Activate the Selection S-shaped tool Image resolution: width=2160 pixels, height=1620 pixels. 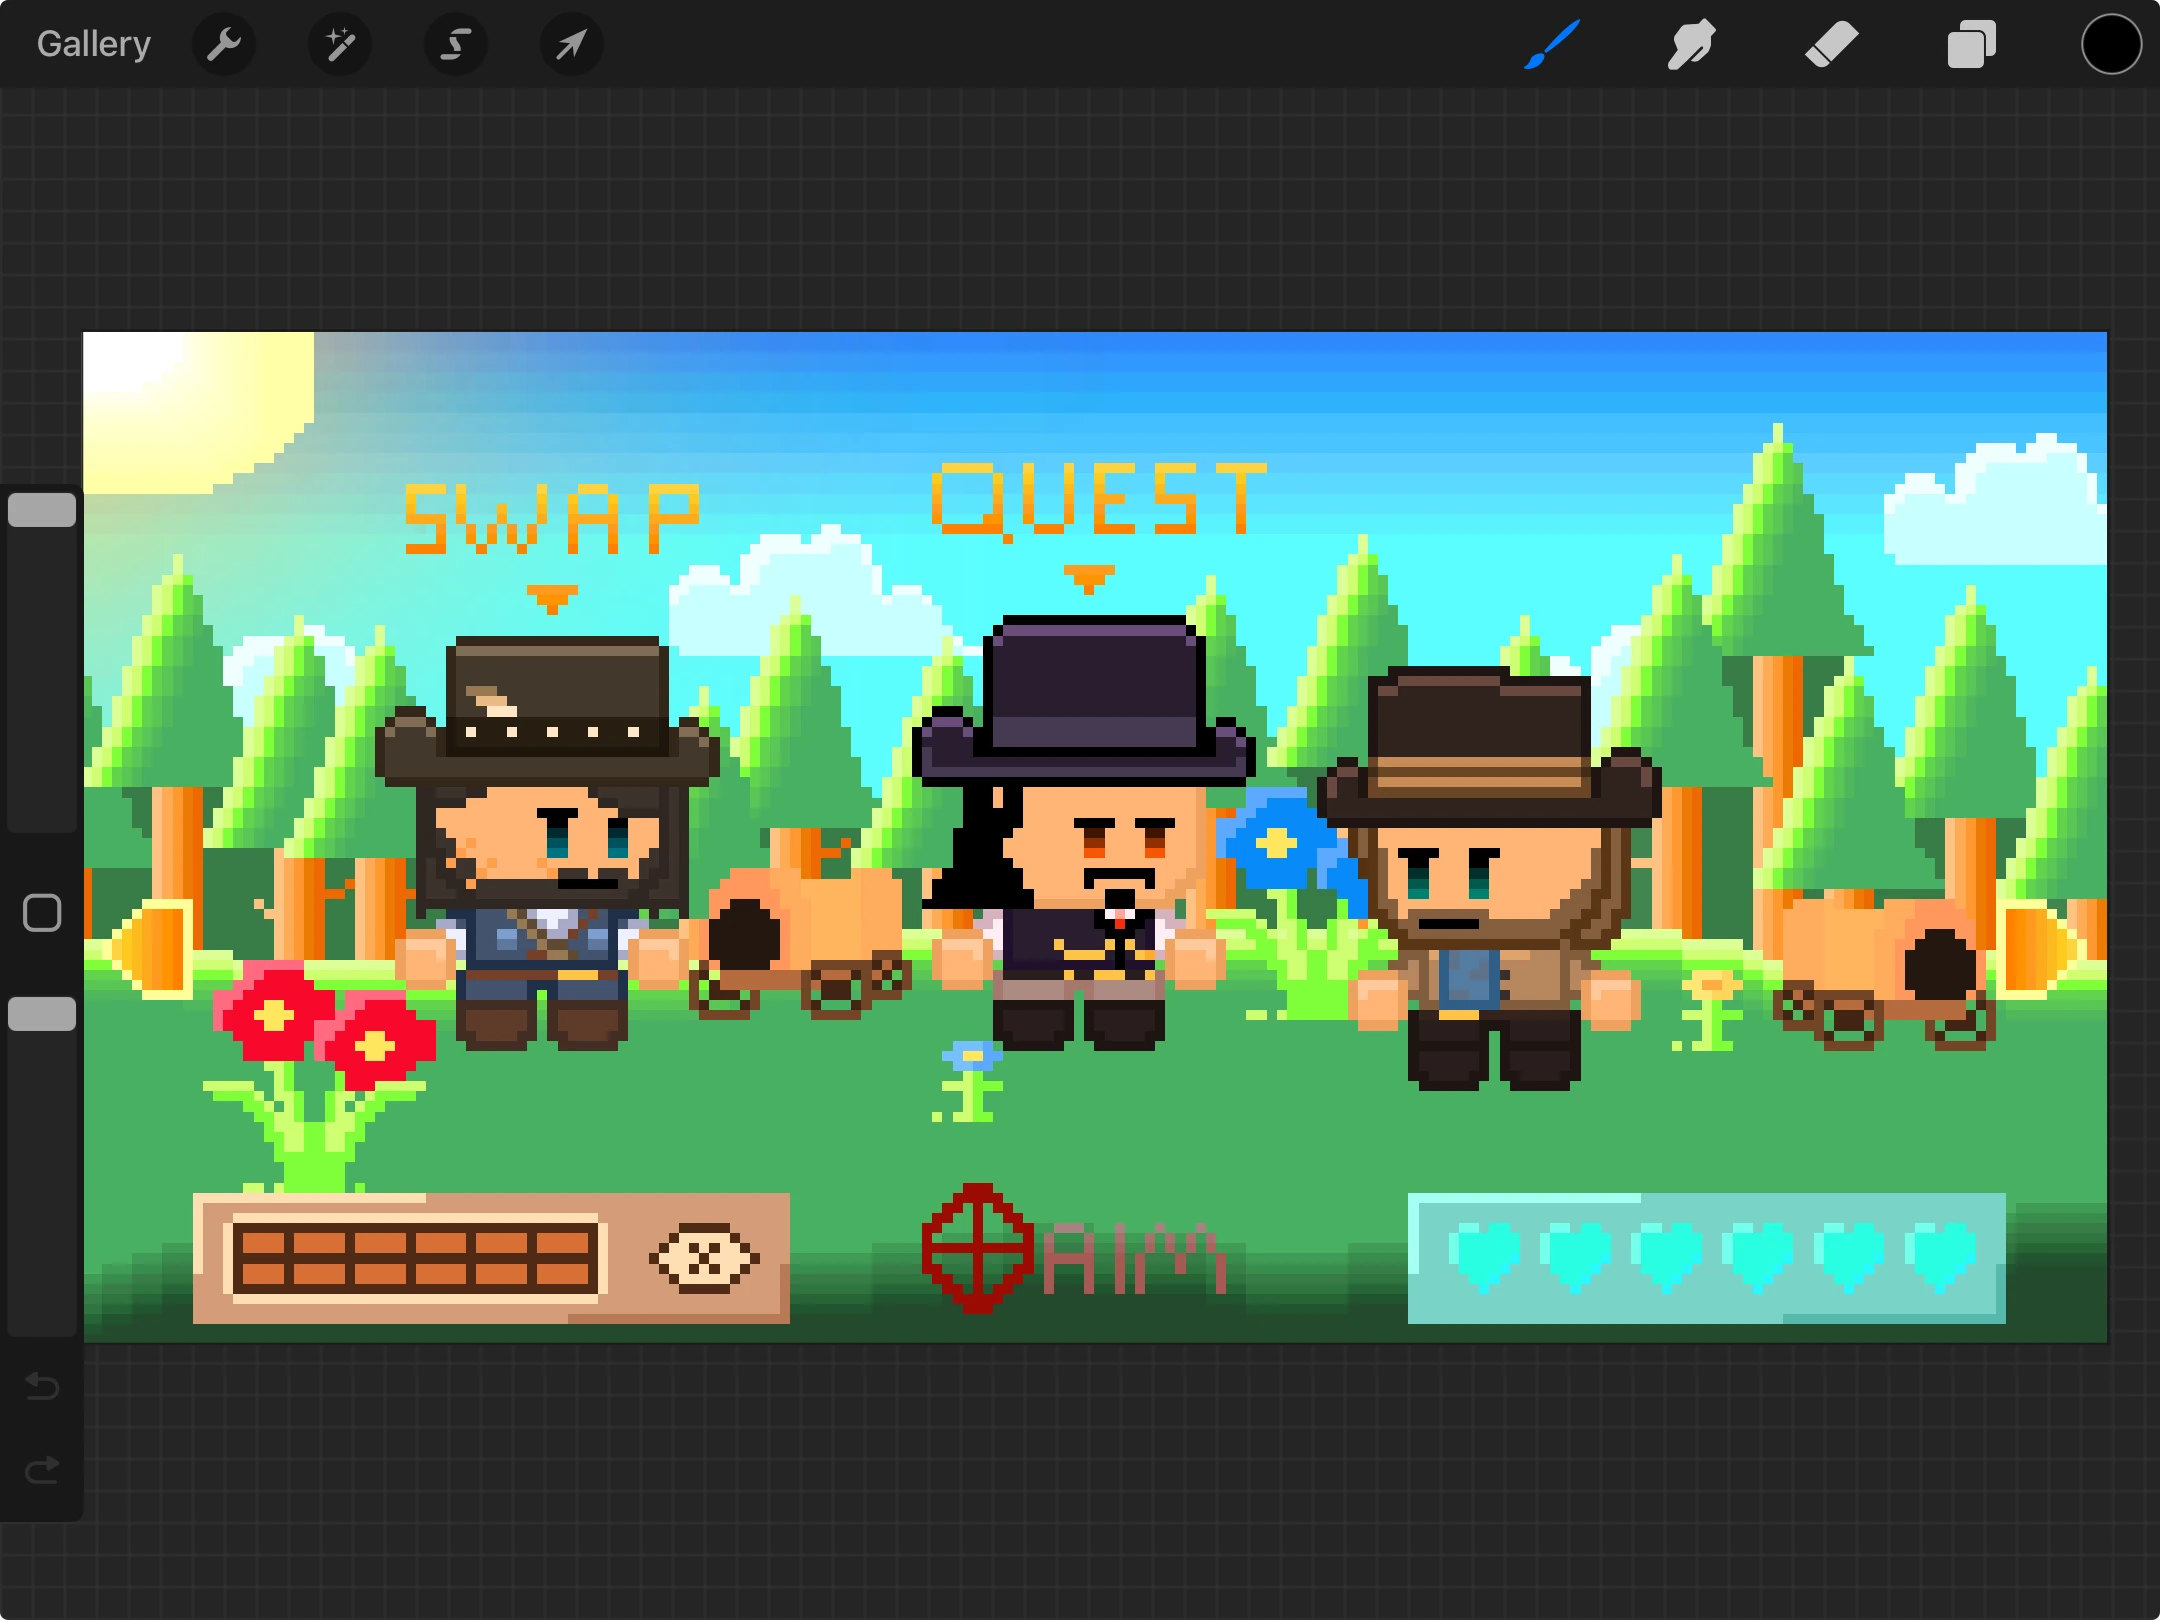[456, 44]
